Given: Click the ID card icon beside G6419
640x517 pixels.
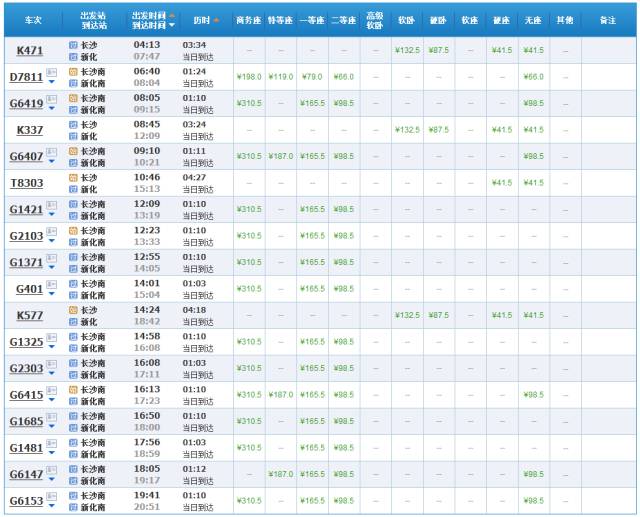Looking at the screenshot, I should click(x=51, y=99).
